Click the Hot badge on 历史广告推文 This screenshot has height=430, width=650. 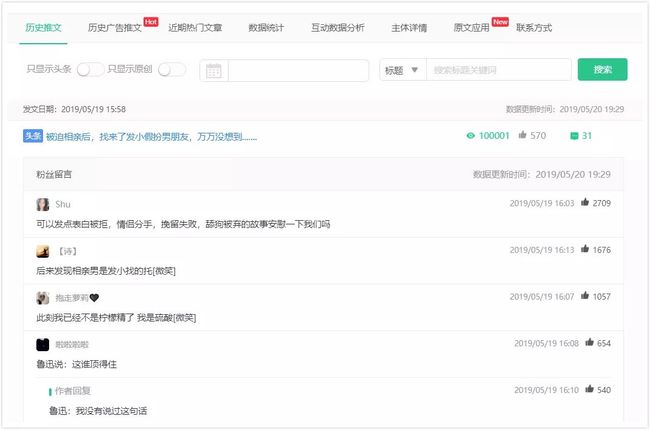(151, 22)
